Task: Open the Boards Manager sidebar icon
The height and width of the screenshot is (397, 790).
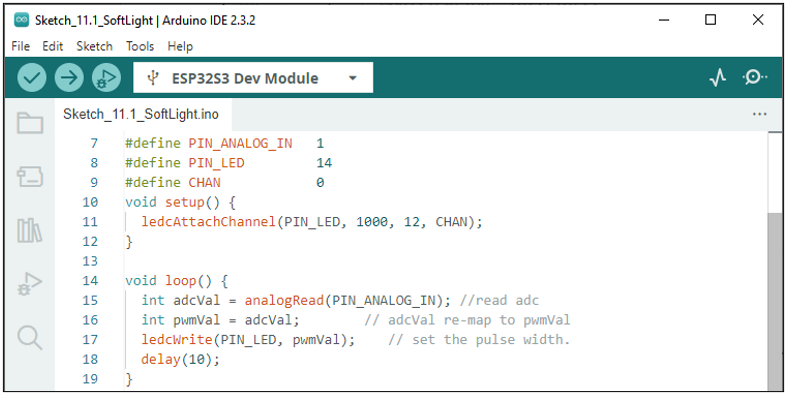Action: 30,177
